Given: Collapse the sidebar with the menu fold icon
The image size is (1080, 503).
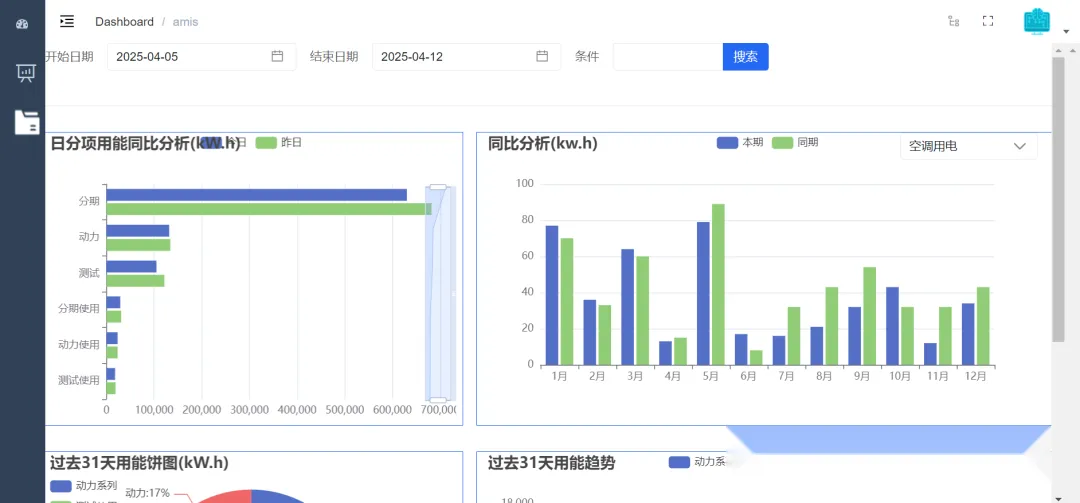Looking at the screenshot, I should (x=67, y=21).
